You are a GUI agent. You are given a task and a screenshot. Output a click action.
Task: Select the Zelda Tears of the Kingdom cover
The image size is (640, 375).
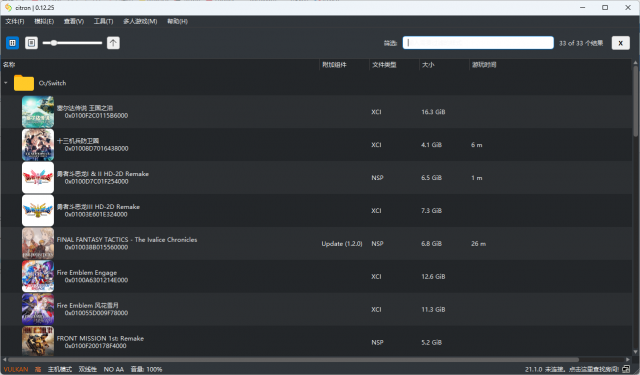(x=38, y=112)
